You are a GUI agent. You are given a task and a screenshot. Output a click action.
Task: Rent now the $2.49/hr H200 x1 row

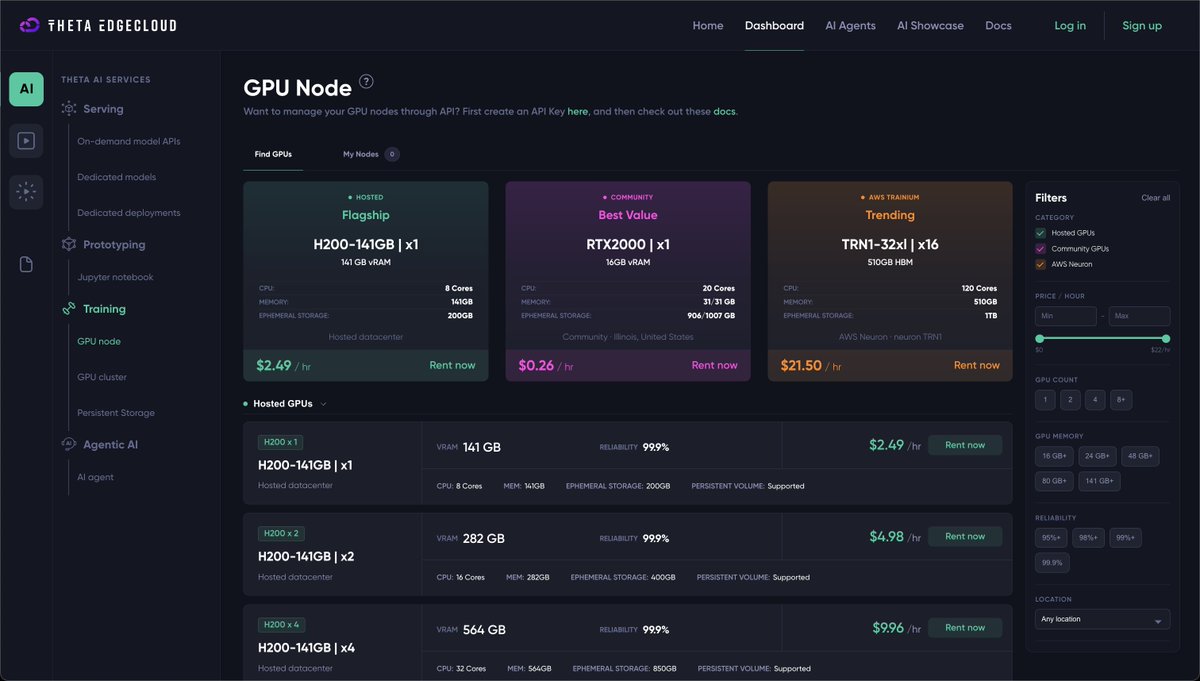coord(965,445)
